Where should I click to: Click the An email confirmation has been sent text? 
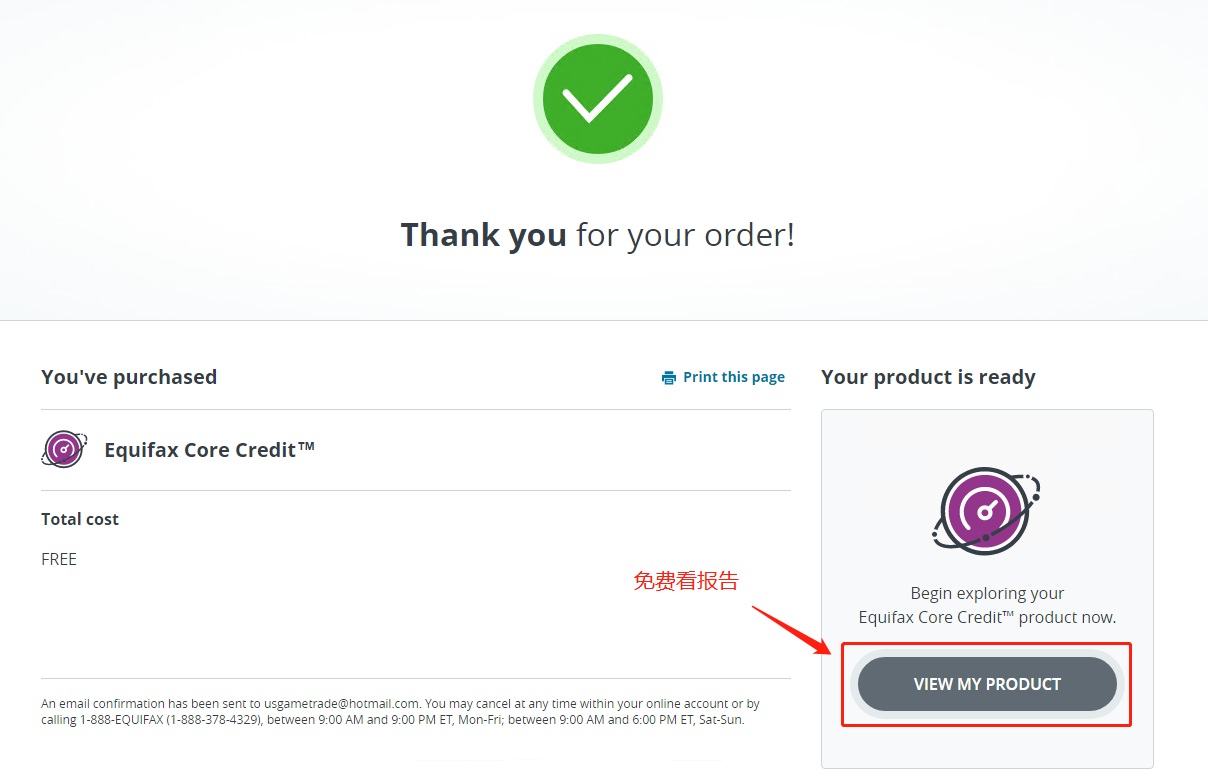tap(151, 704)
